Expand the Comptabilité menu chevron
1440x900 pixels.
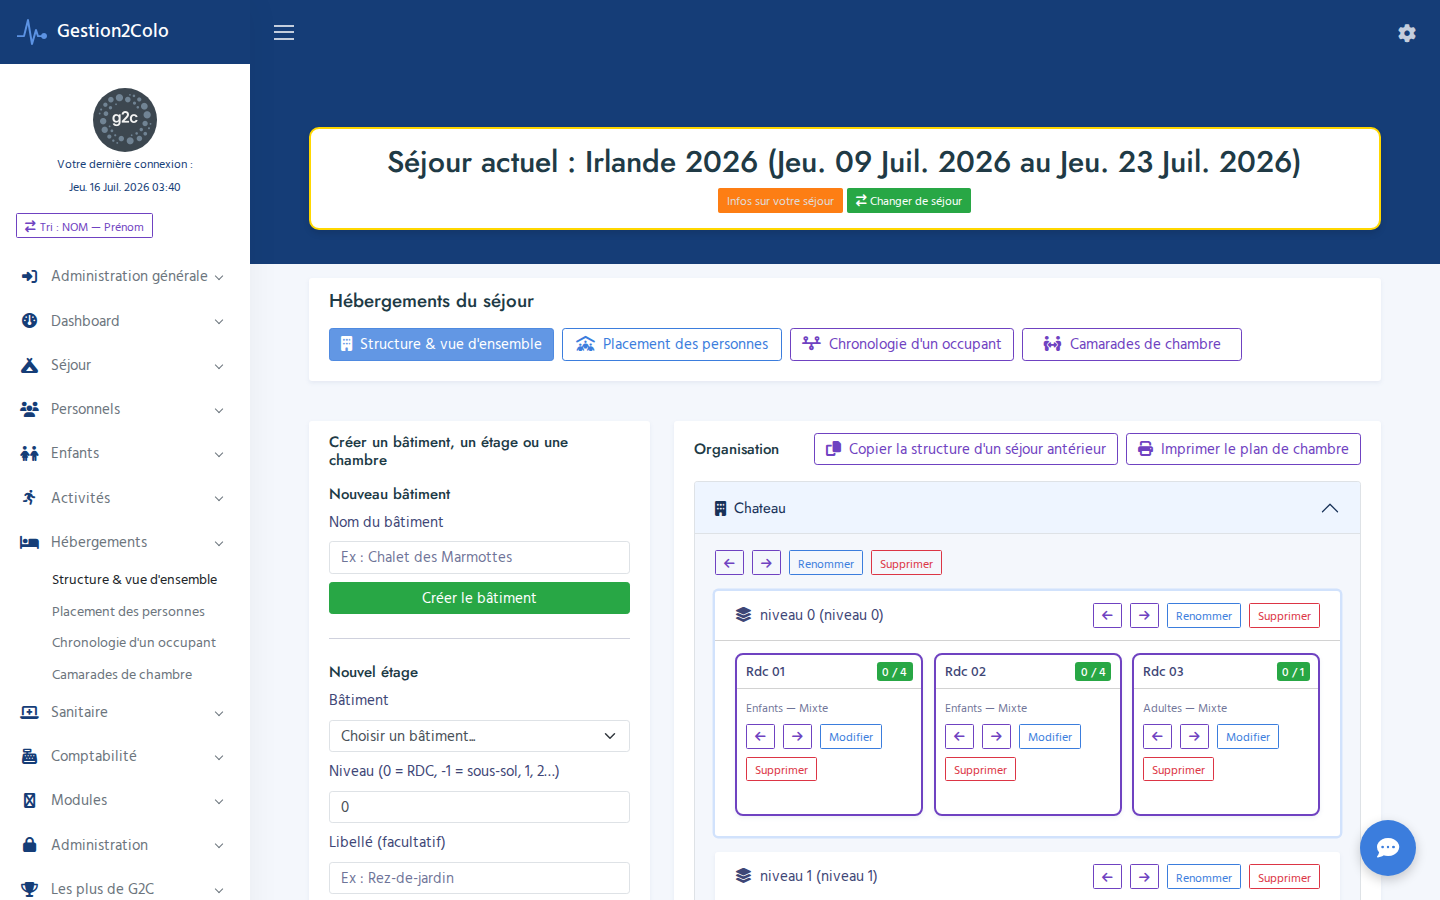pyautogui.click(x=219, y=757)
